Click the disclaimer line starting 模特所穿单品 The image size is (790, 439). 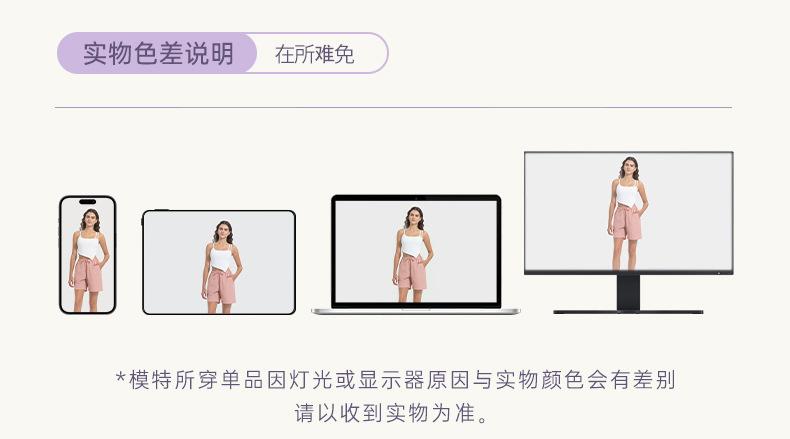pos(396,380)
